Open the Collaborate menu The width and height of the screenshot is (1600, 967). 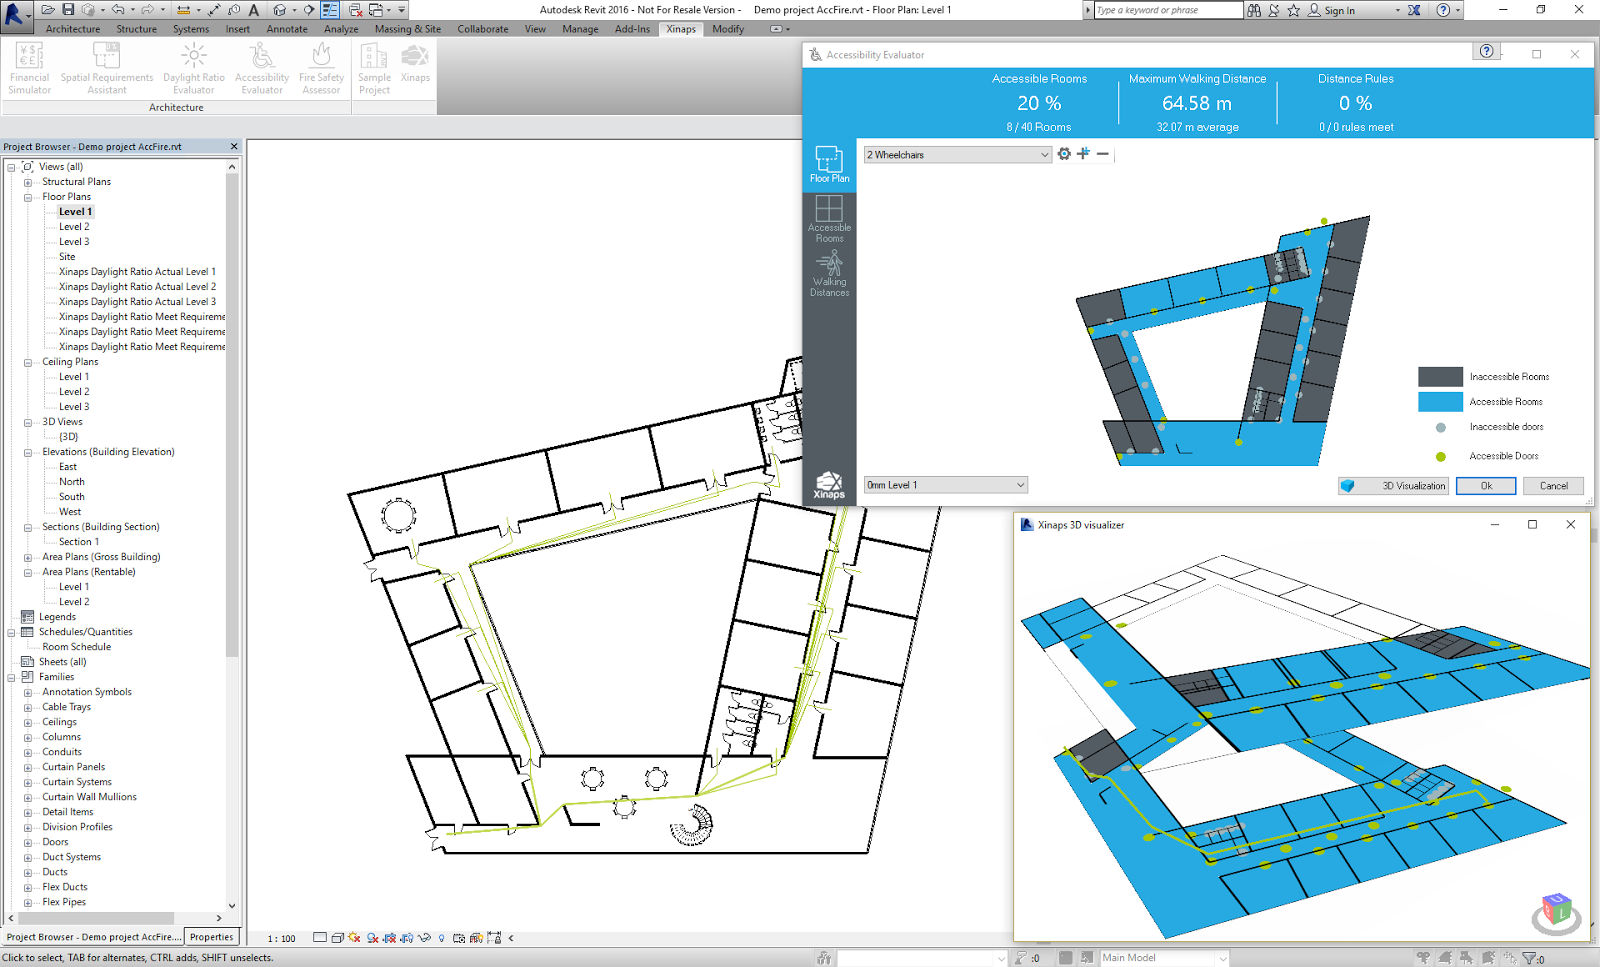click(482, 29)
